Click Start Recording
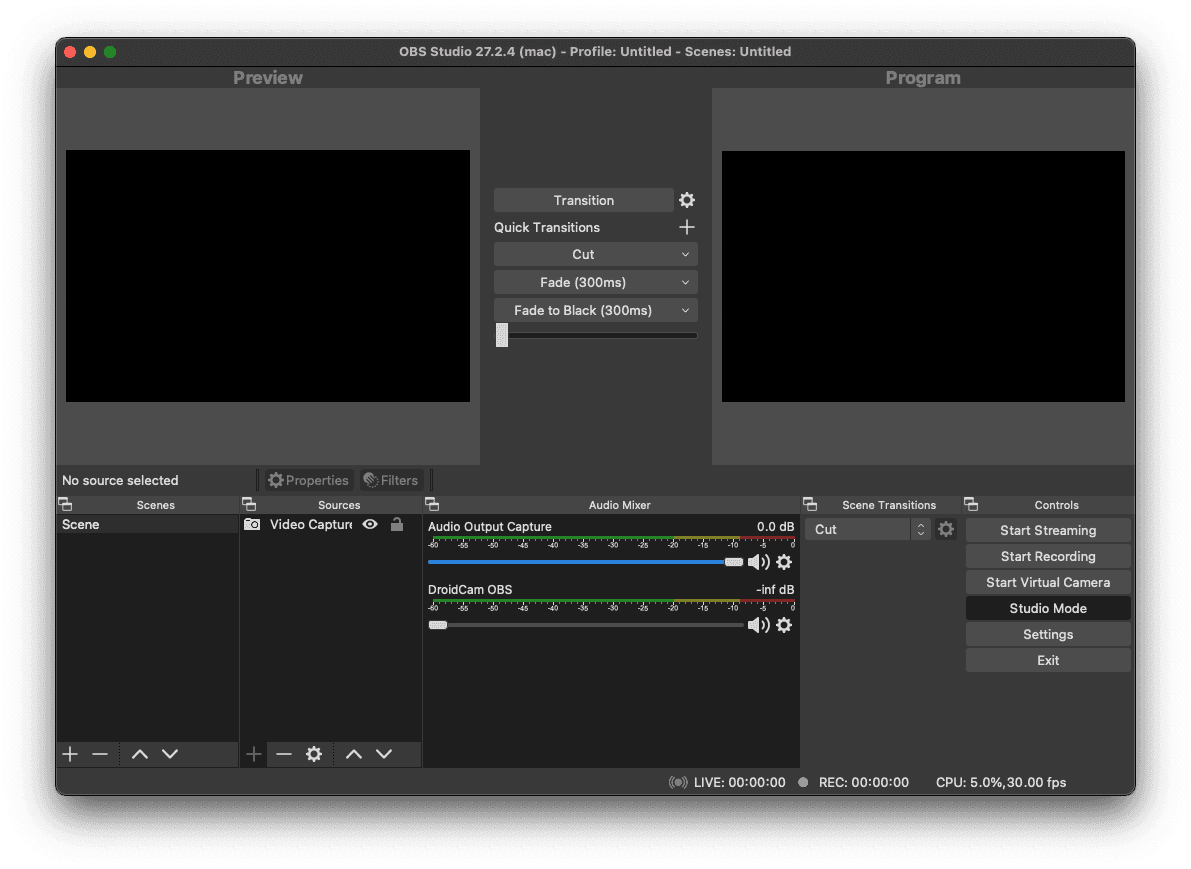The width and height of the screenshot is (1191, 869). [1048, 556]
